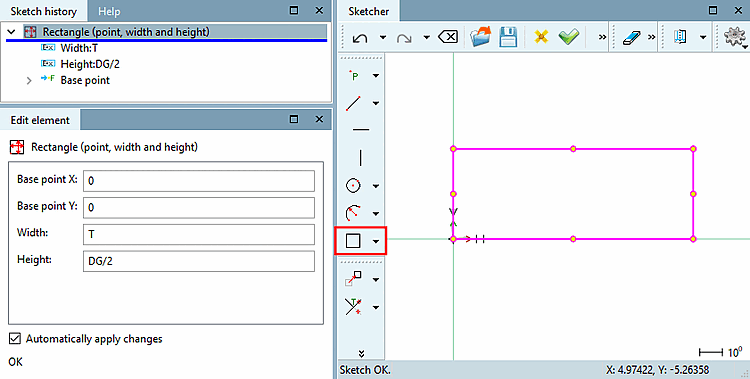Viewport: 750px width, 379px height.
Task: Open the Point tool dropdown arrow
Action: (x=376, y=76)
